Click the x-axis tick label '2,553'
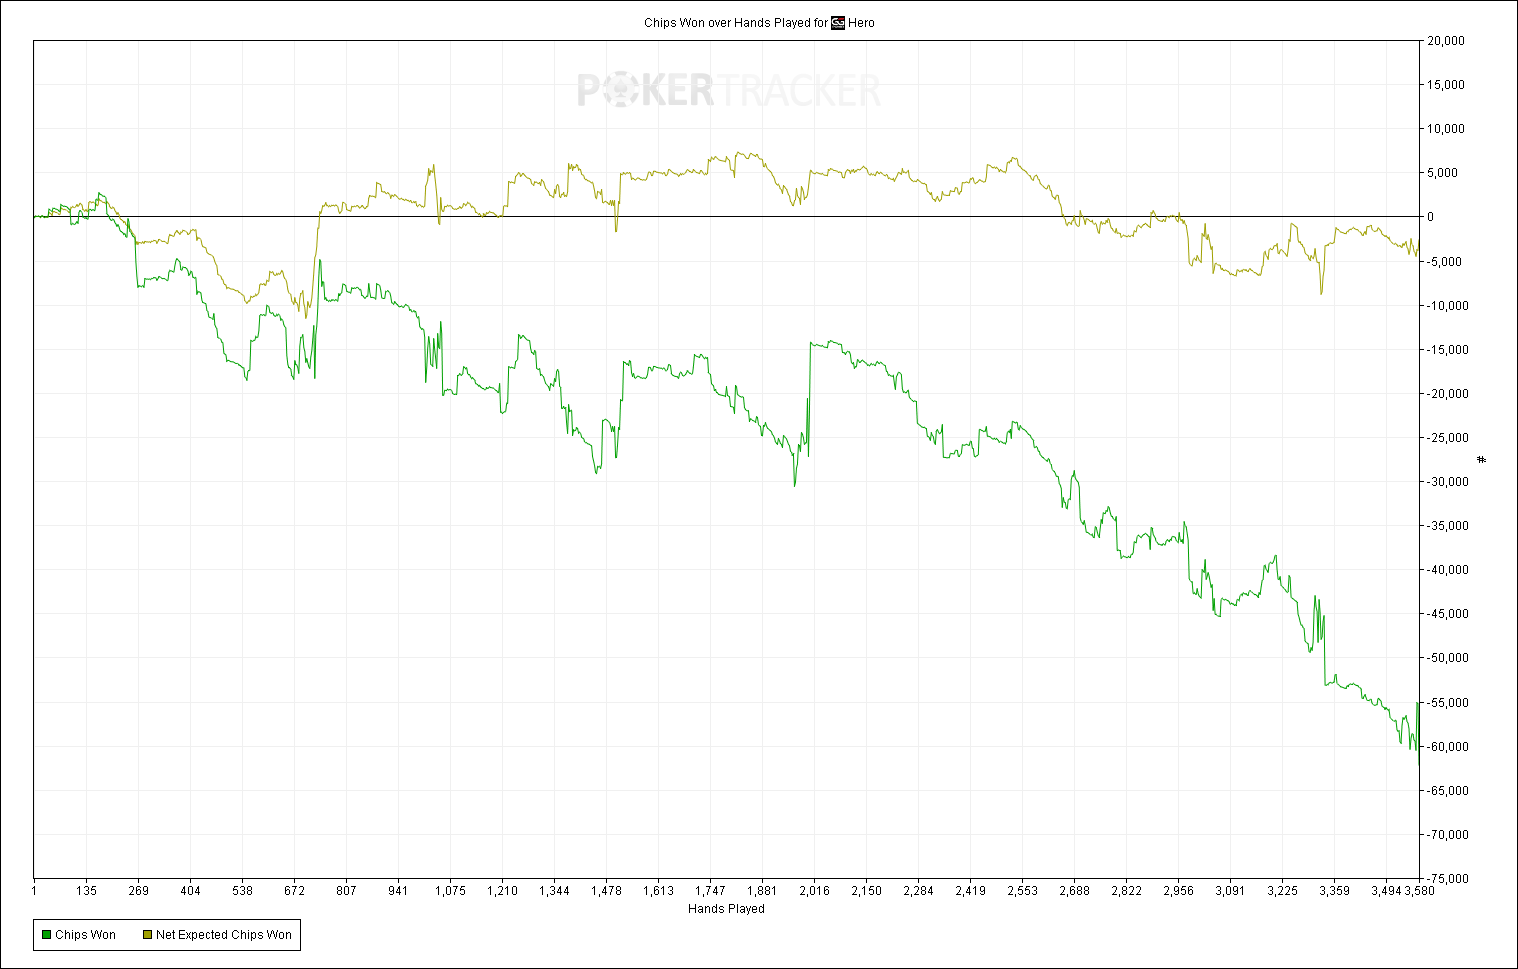 [x=1022, y=891]
